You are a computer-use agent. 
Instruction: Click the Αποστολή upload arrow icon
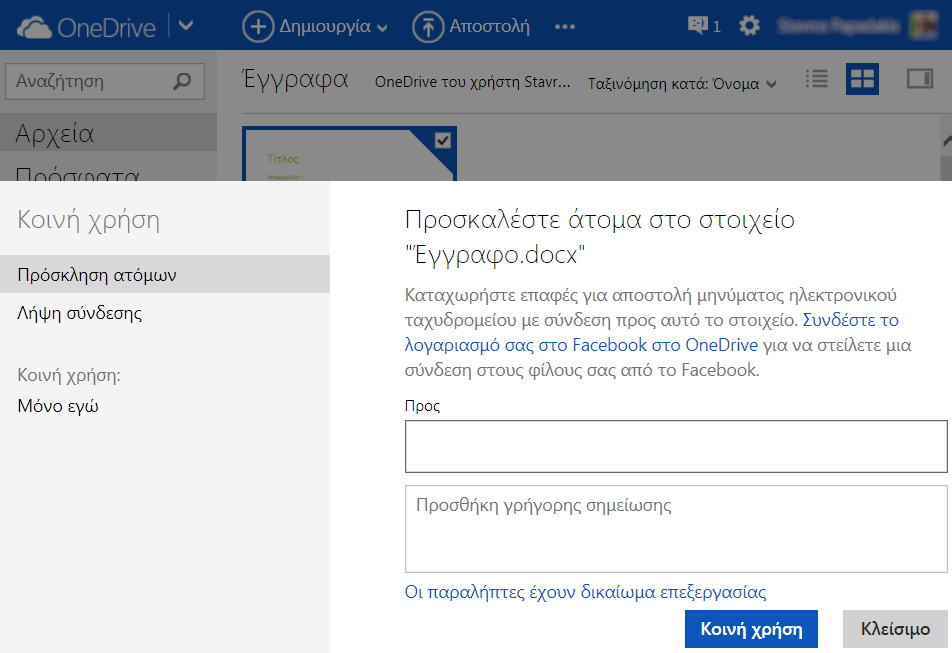pyautogui.click(x=428, y=27)
